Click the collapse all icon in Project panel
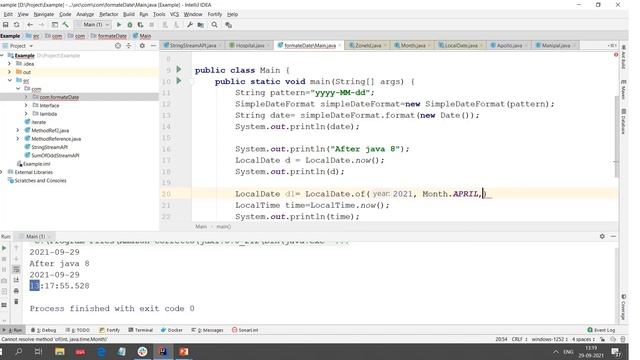The height and width of the screenshot is (360, 640). (x=129, y=46)
